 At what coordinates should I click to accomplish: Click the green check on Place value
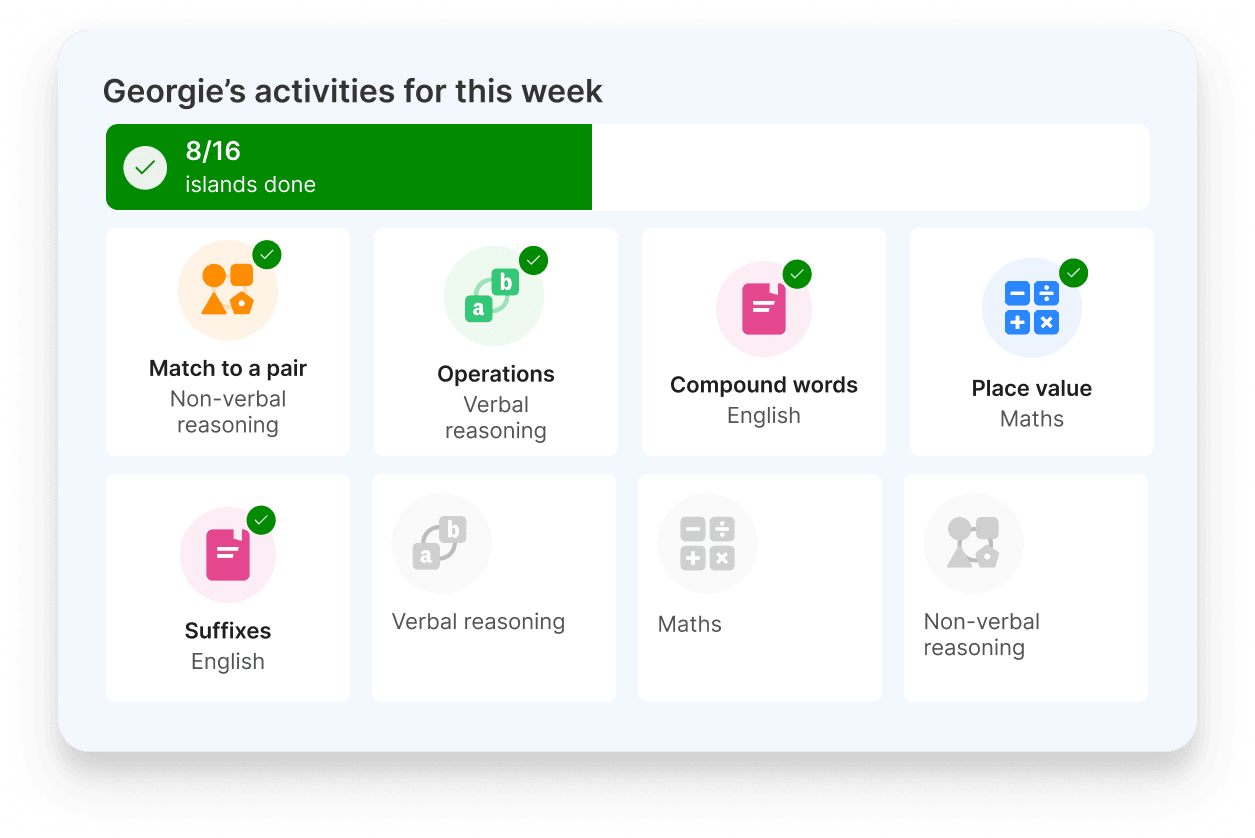pyautogui.click(x=1074, y=273)
